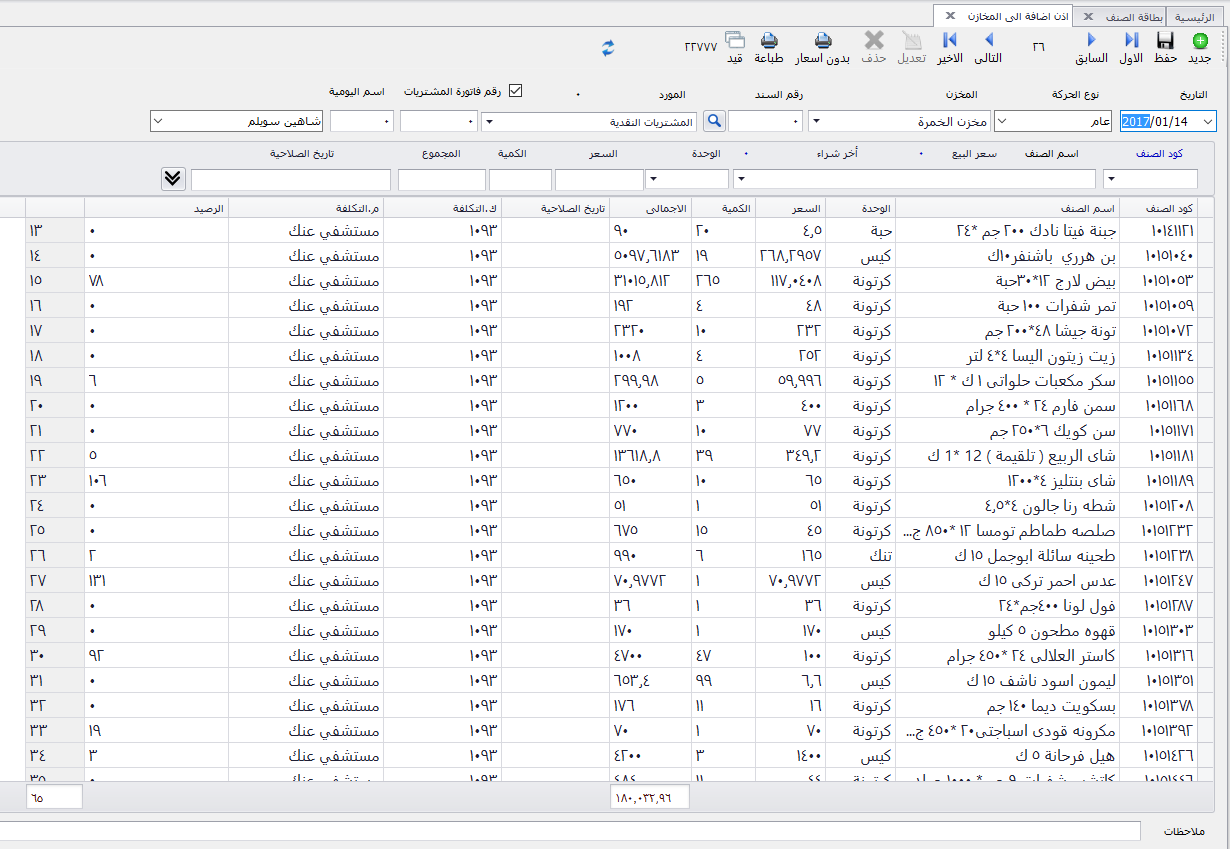The height and width of the screenshot is (849, 1230).
Task: Click the Print (طباعة) printer icon
Action: pyautogui.click(x=769, y=41)
